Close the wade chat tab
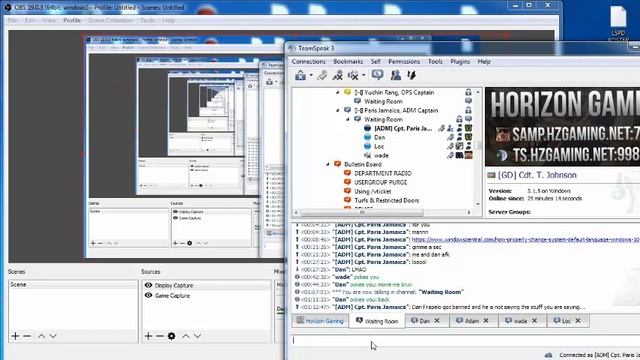 tap(534, 321)
